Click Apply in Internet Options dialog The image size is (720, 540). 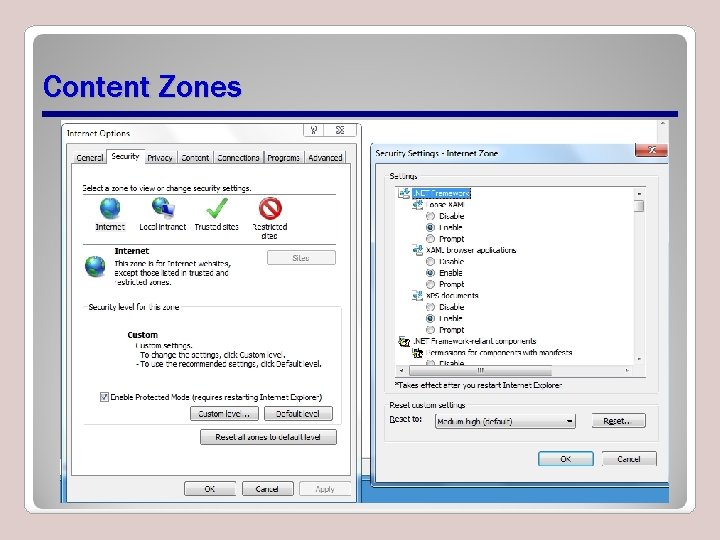click(x=325, y=489)
